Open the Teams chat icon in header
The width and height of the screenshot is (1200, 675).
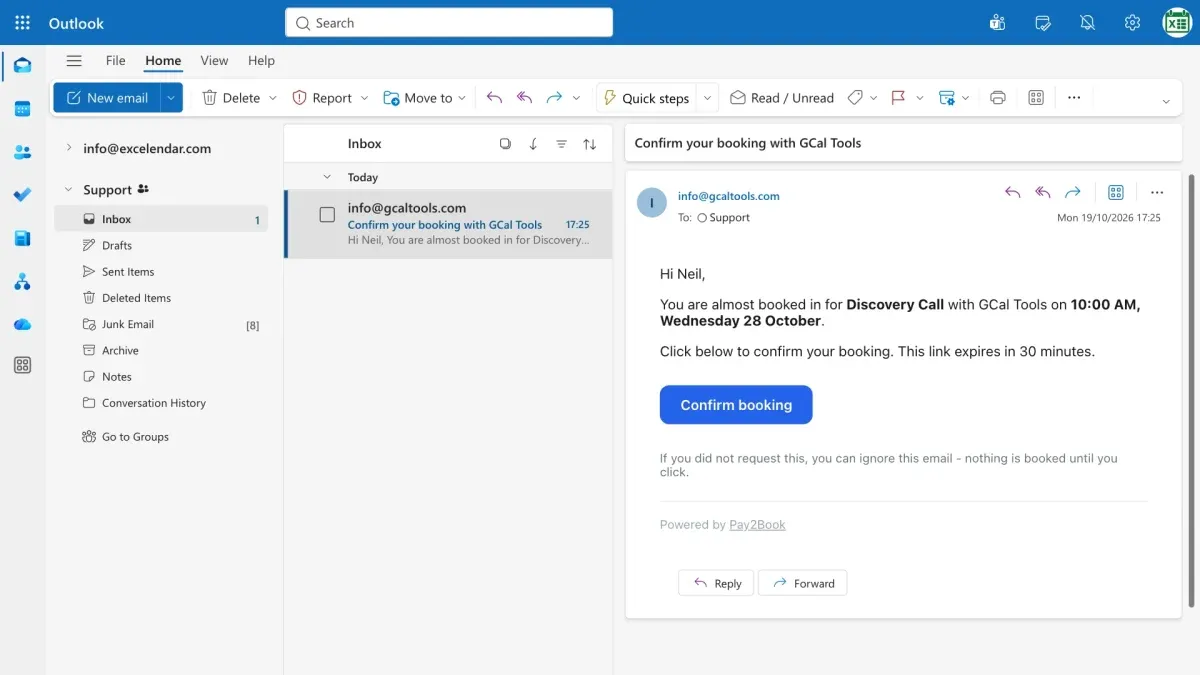[997, 23]
